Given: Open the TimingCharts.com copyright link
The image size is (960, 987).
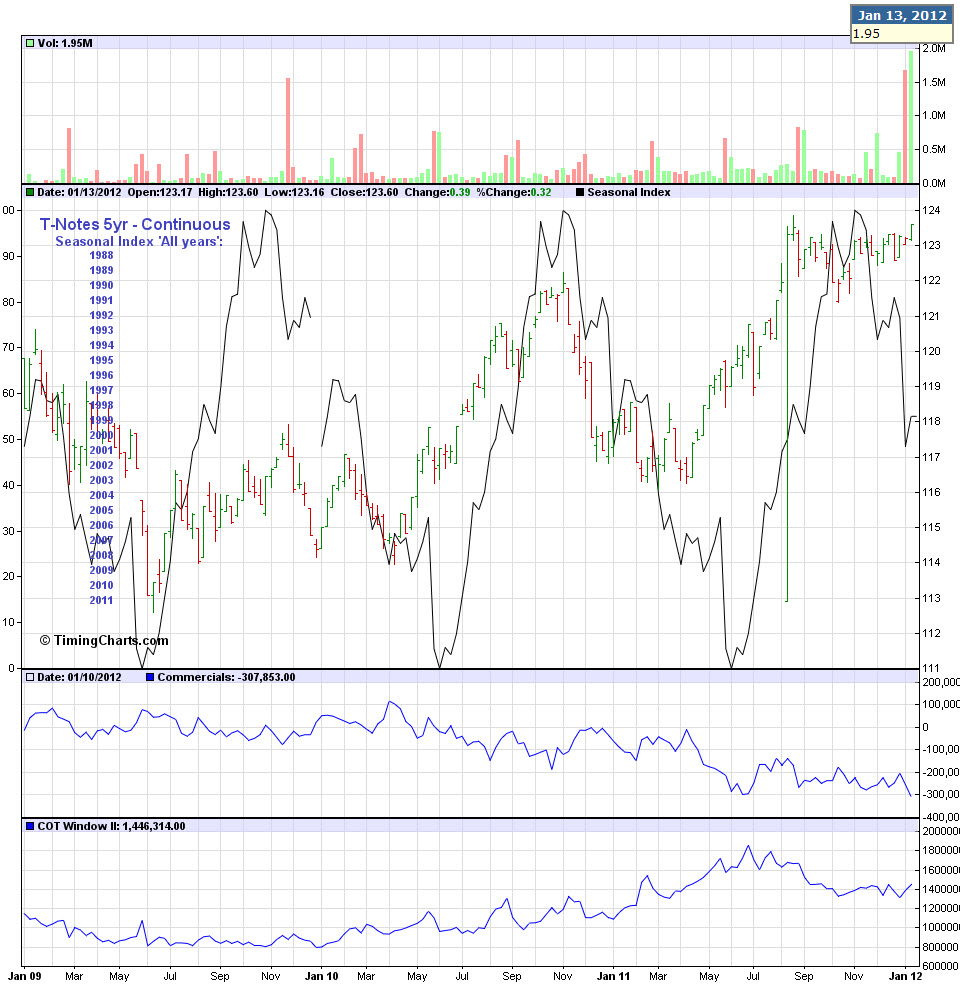Looking at the screenshot, I should (x=104, y=641).
